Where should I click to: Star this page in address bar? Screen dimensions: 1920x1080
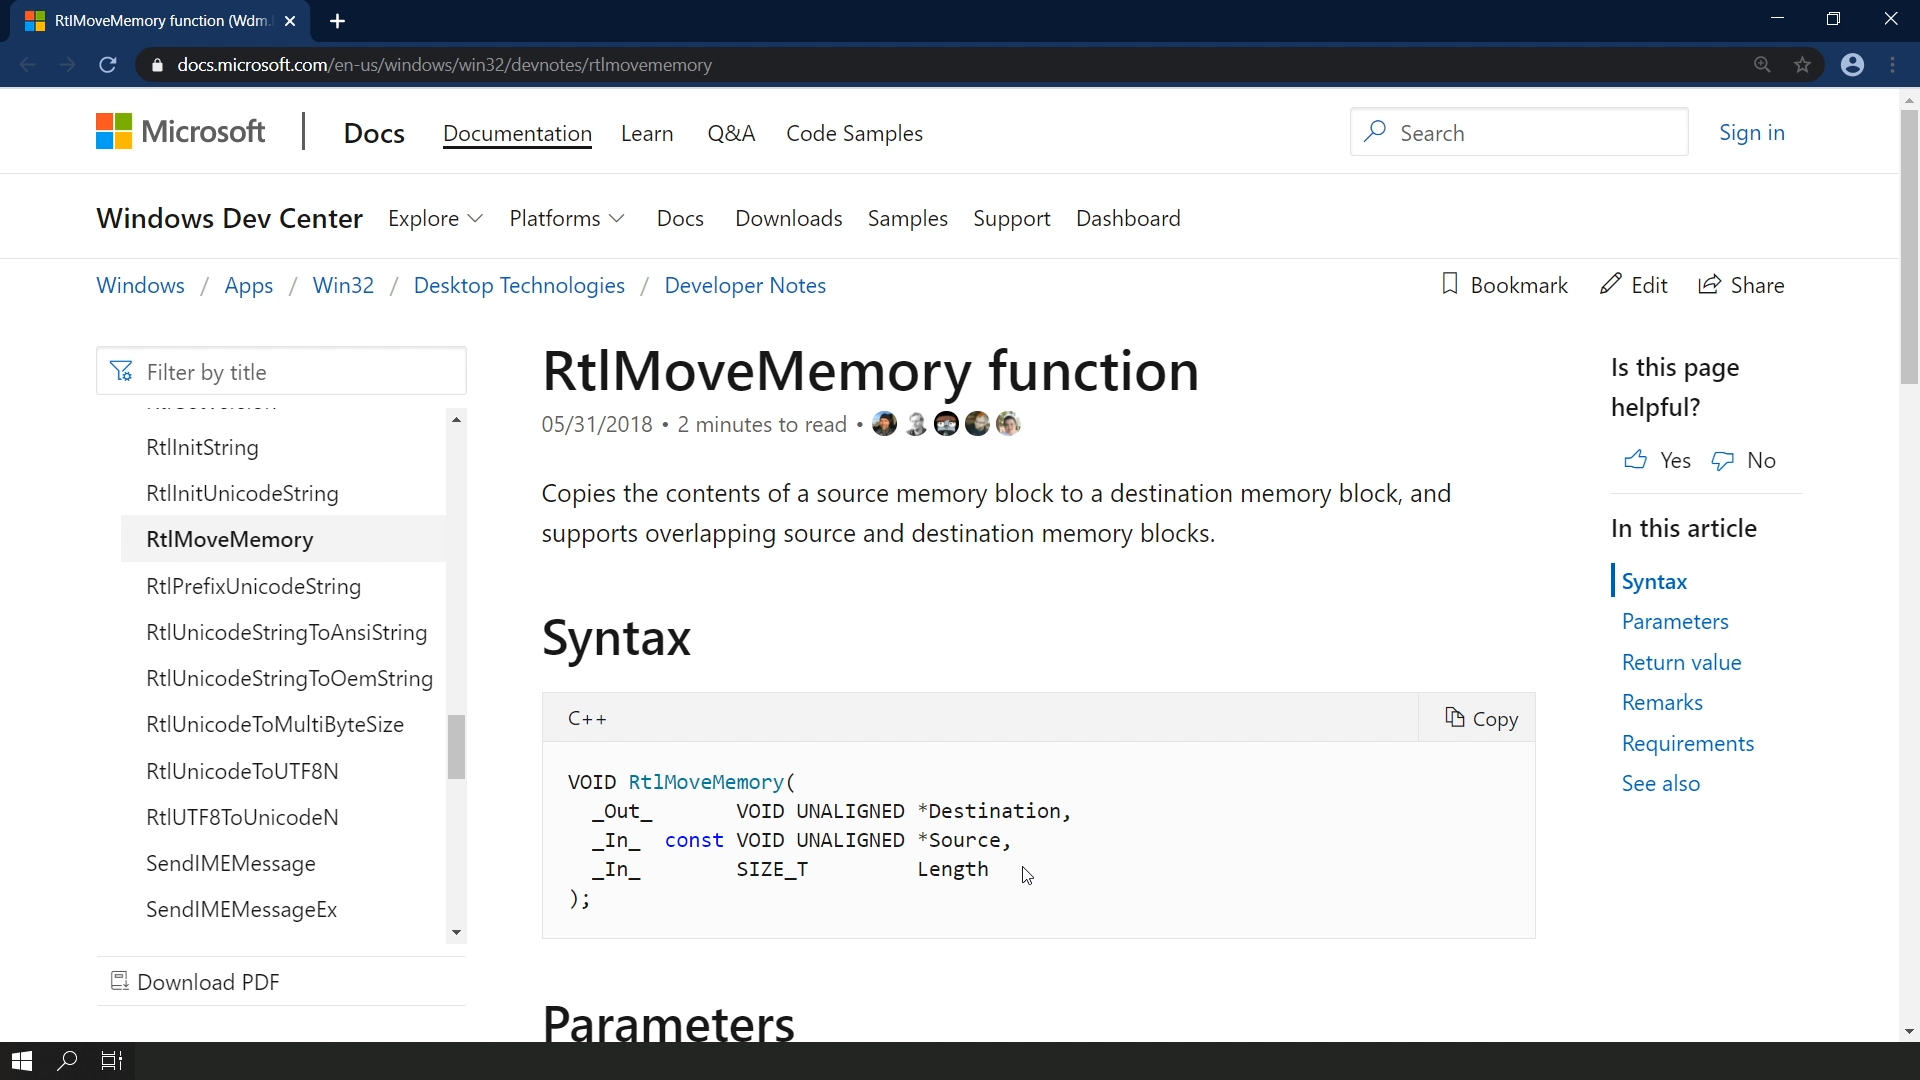click(x=1803, y=65)
